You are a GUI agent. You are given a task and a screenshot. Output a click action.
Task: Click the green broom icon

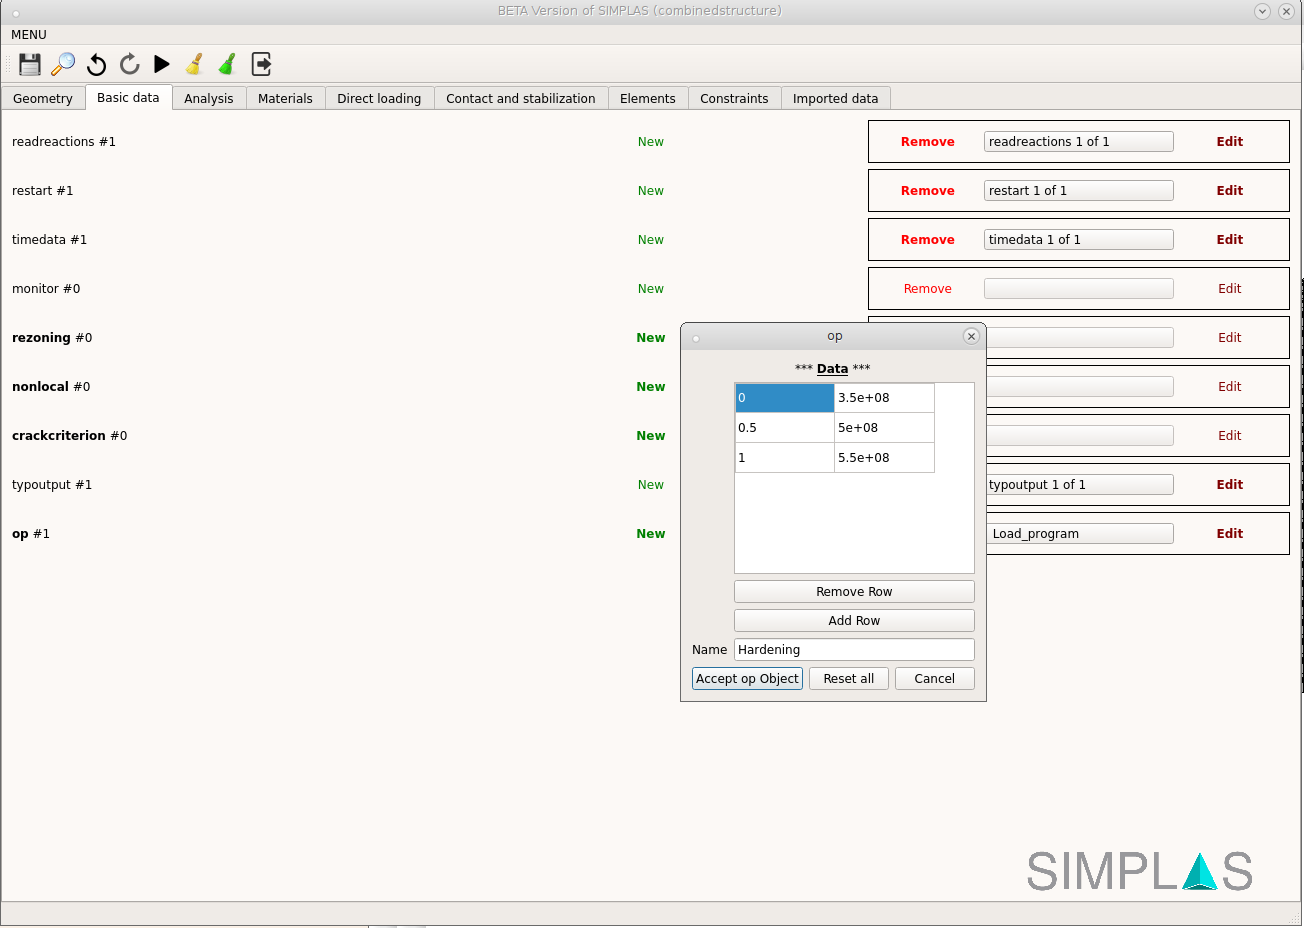point(228,64)
